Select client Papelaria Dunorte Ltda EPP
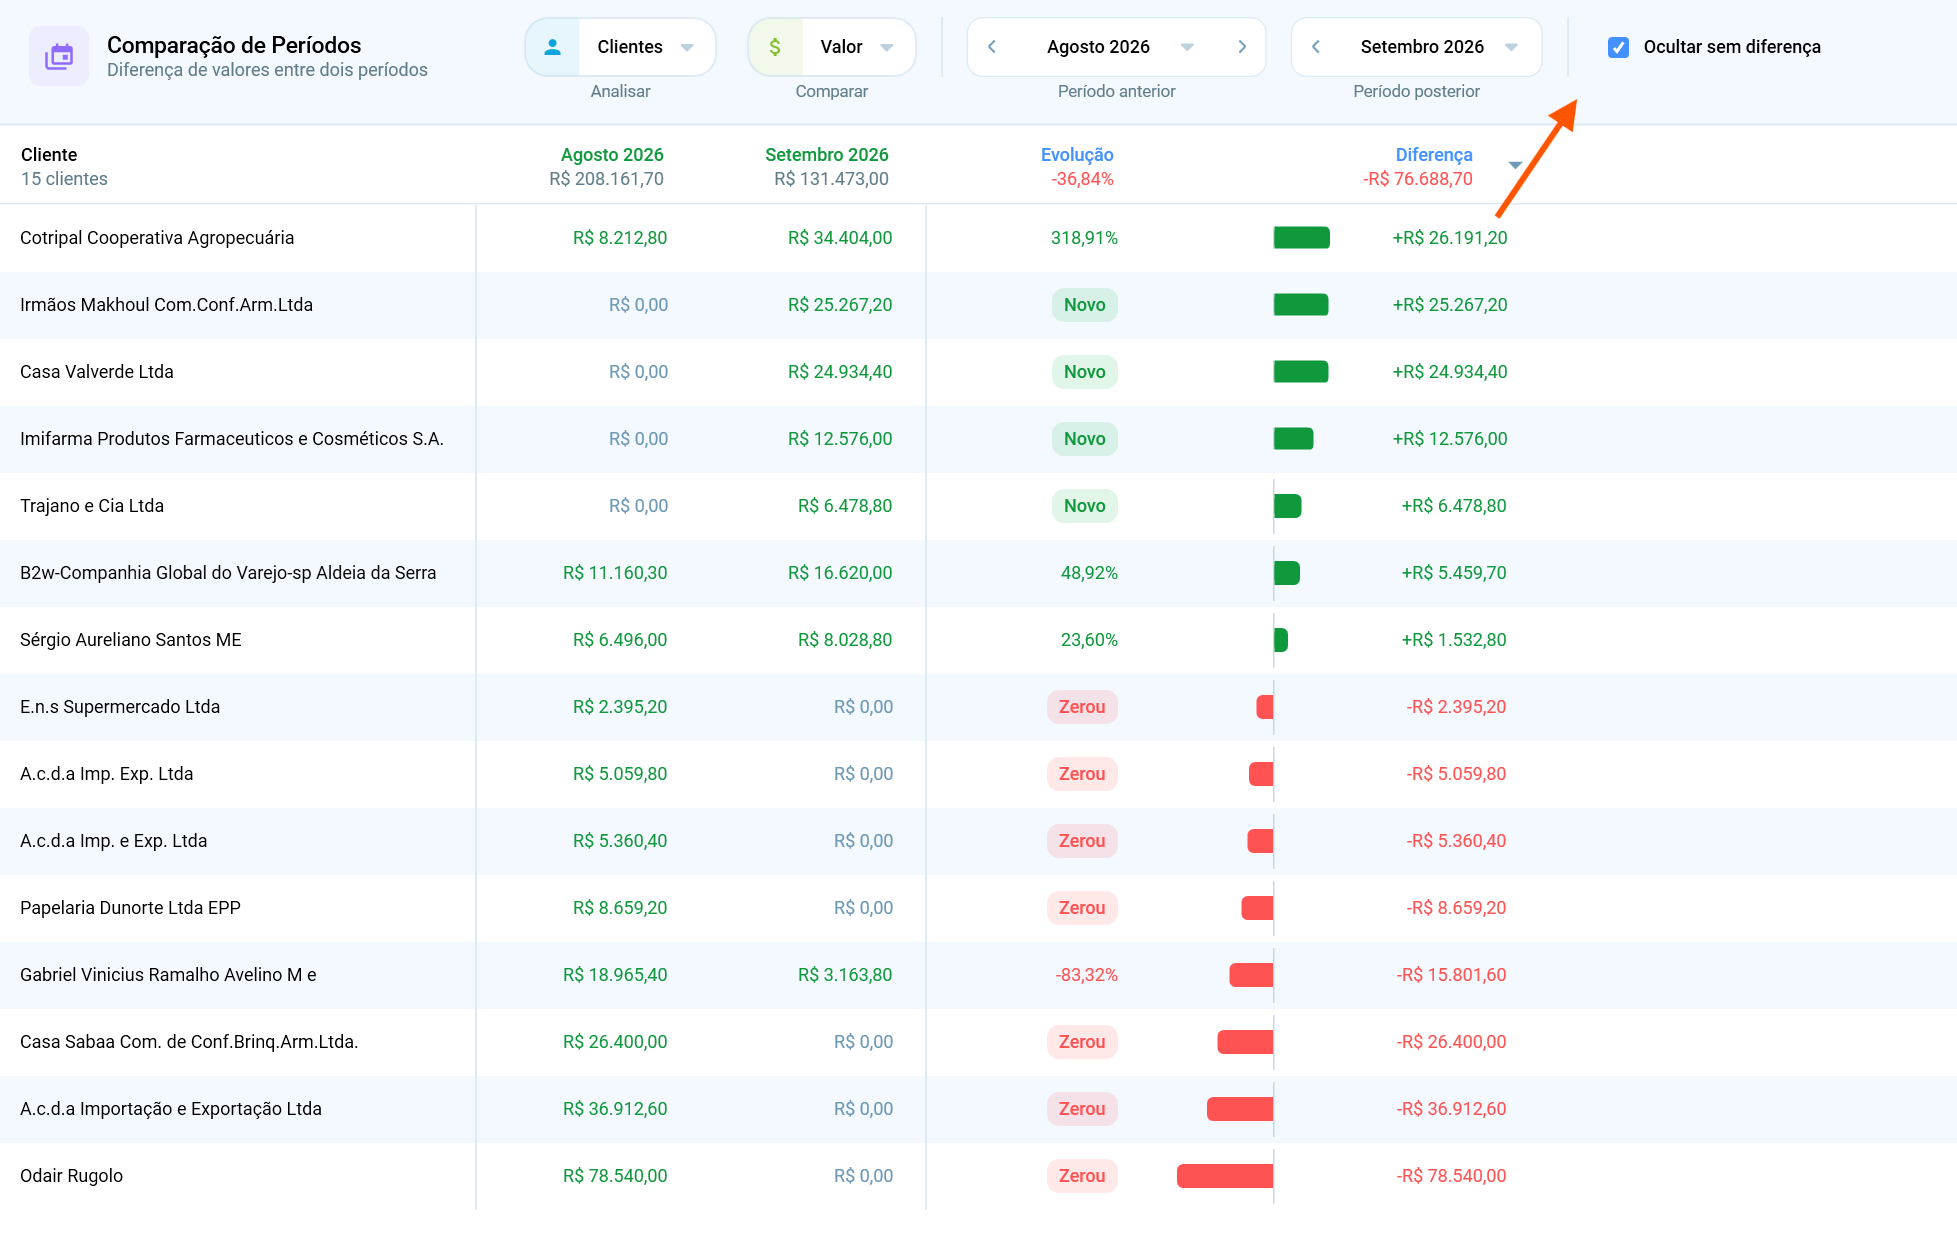The width and height of the screenshot is (1957, 1233). (x=130, y=908)
